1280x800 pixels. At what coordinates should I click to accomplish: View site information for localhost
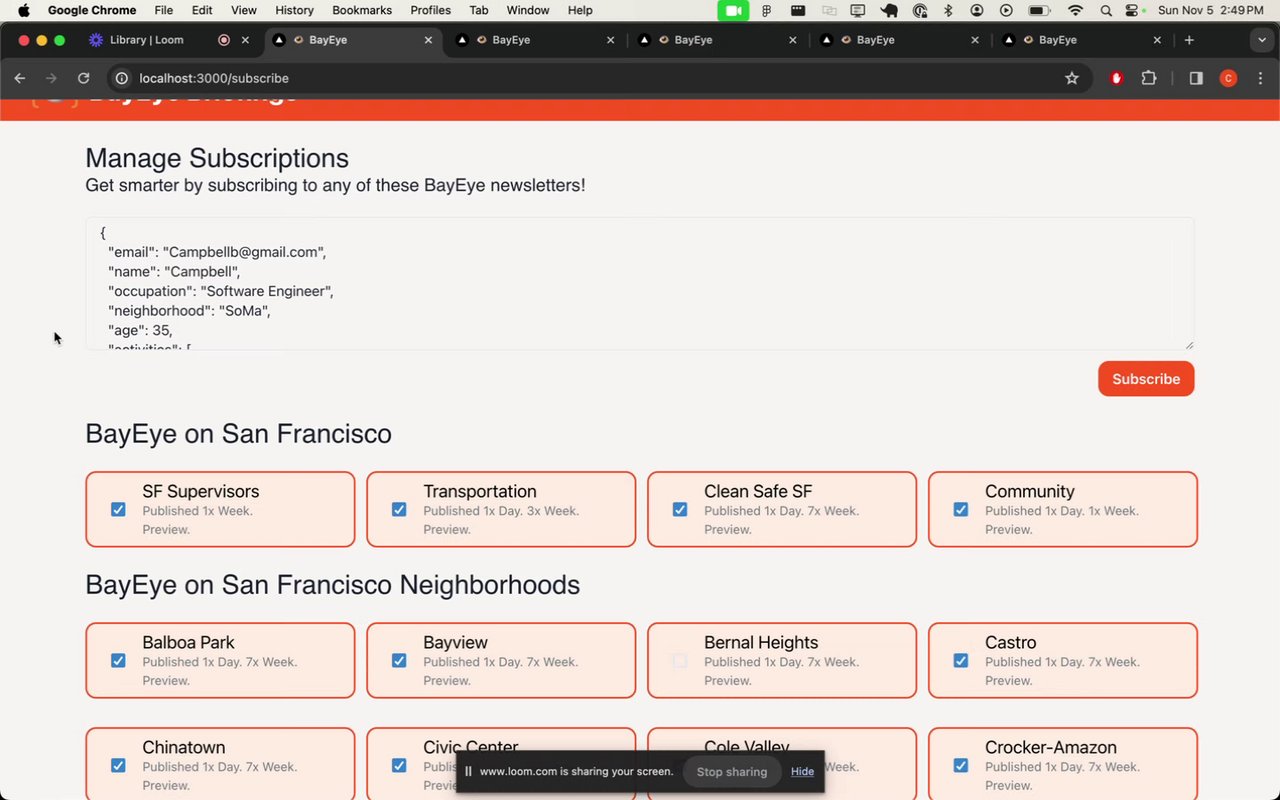tap(122, 78)
